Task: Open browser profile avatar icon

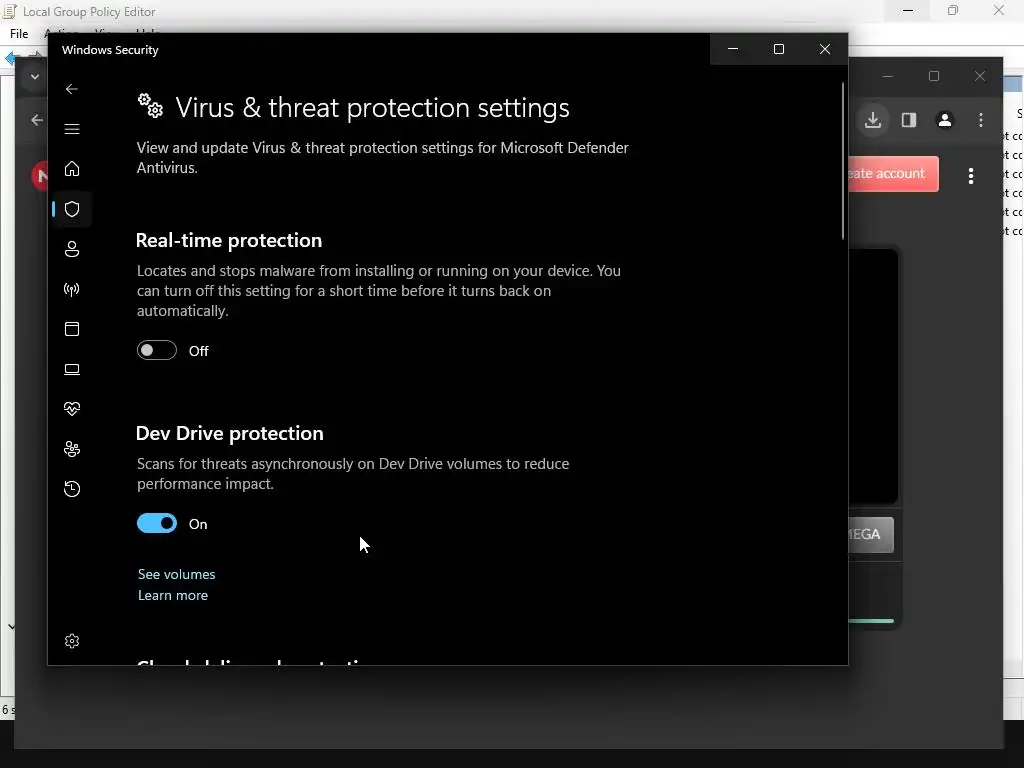Action: pos(944,120)
